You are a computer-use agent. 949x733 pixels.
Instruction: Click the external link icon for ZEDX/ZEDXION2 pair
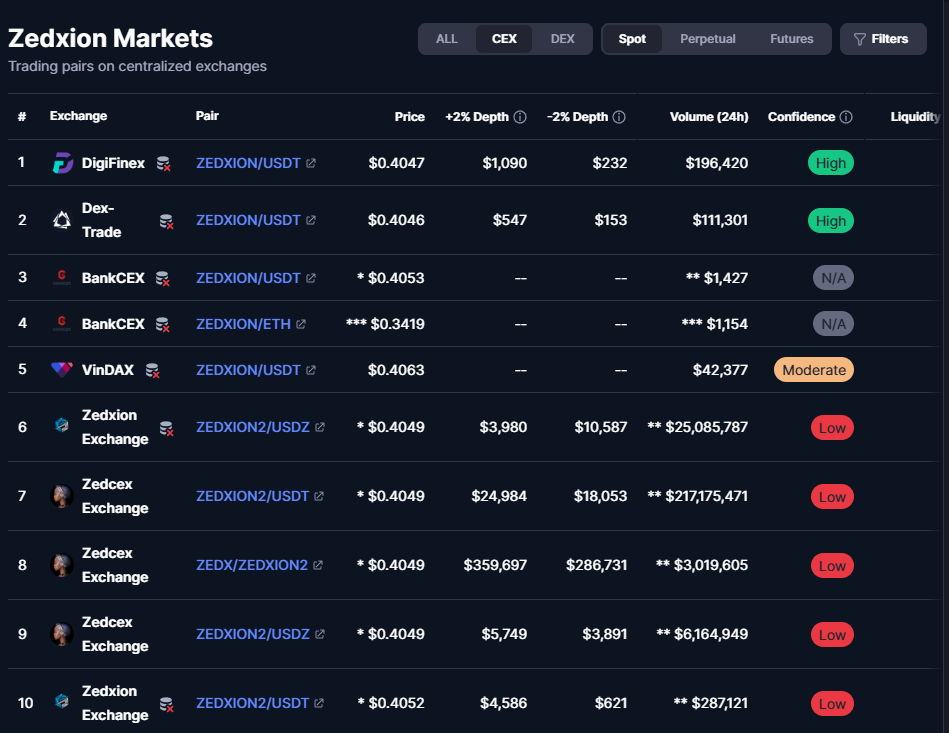318,565
